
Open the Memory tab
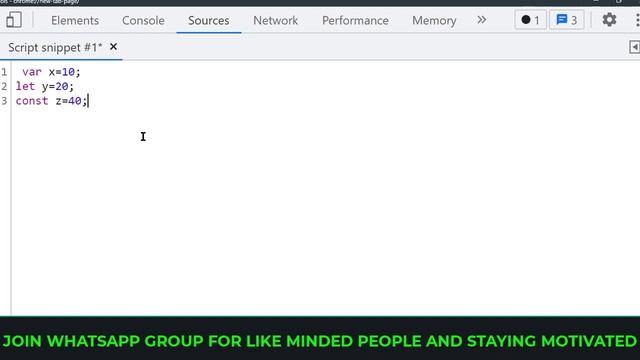(x=434, y=20)
